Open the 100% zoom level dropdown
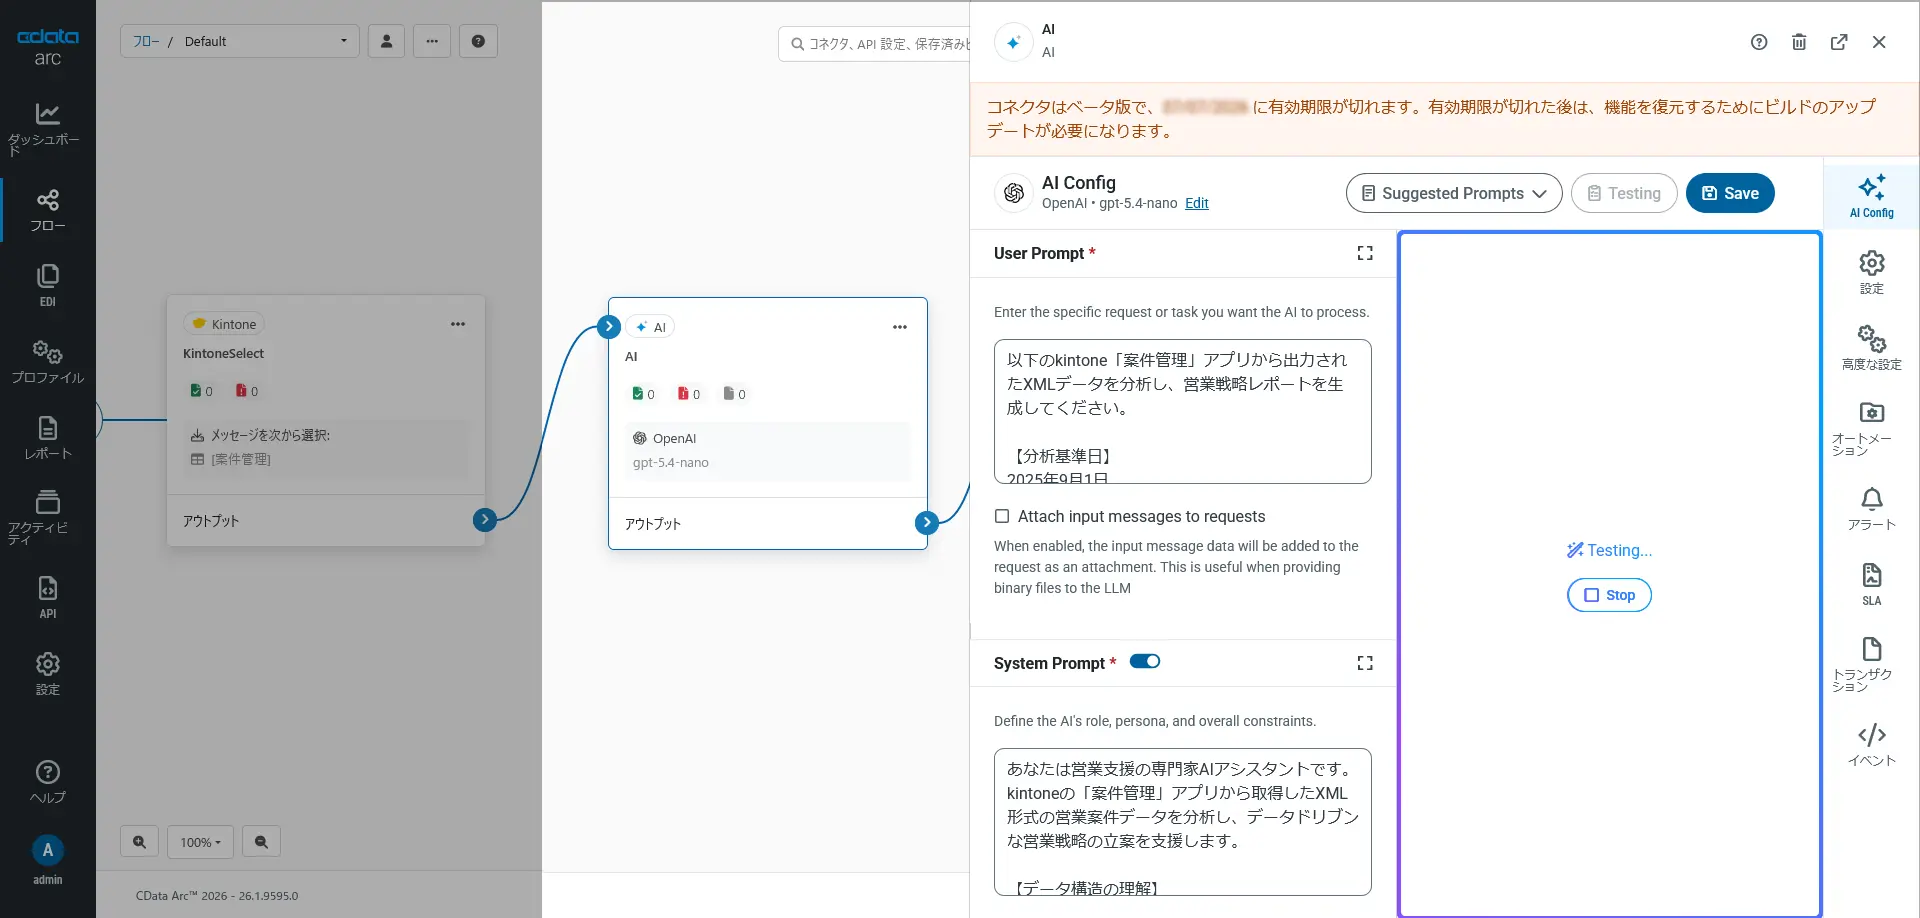Screen dimensions: 1920x918 (x=200, y=841)
